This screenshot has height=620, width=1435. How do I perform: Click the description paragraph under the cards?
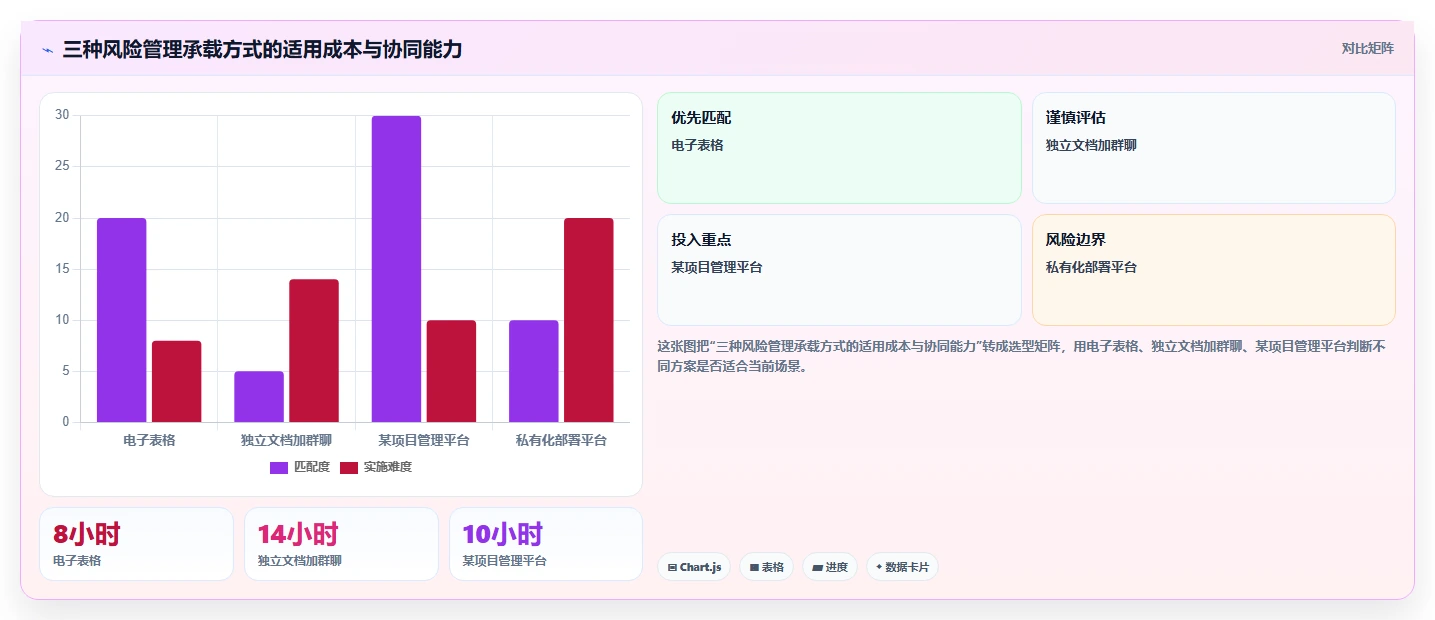1021,356
